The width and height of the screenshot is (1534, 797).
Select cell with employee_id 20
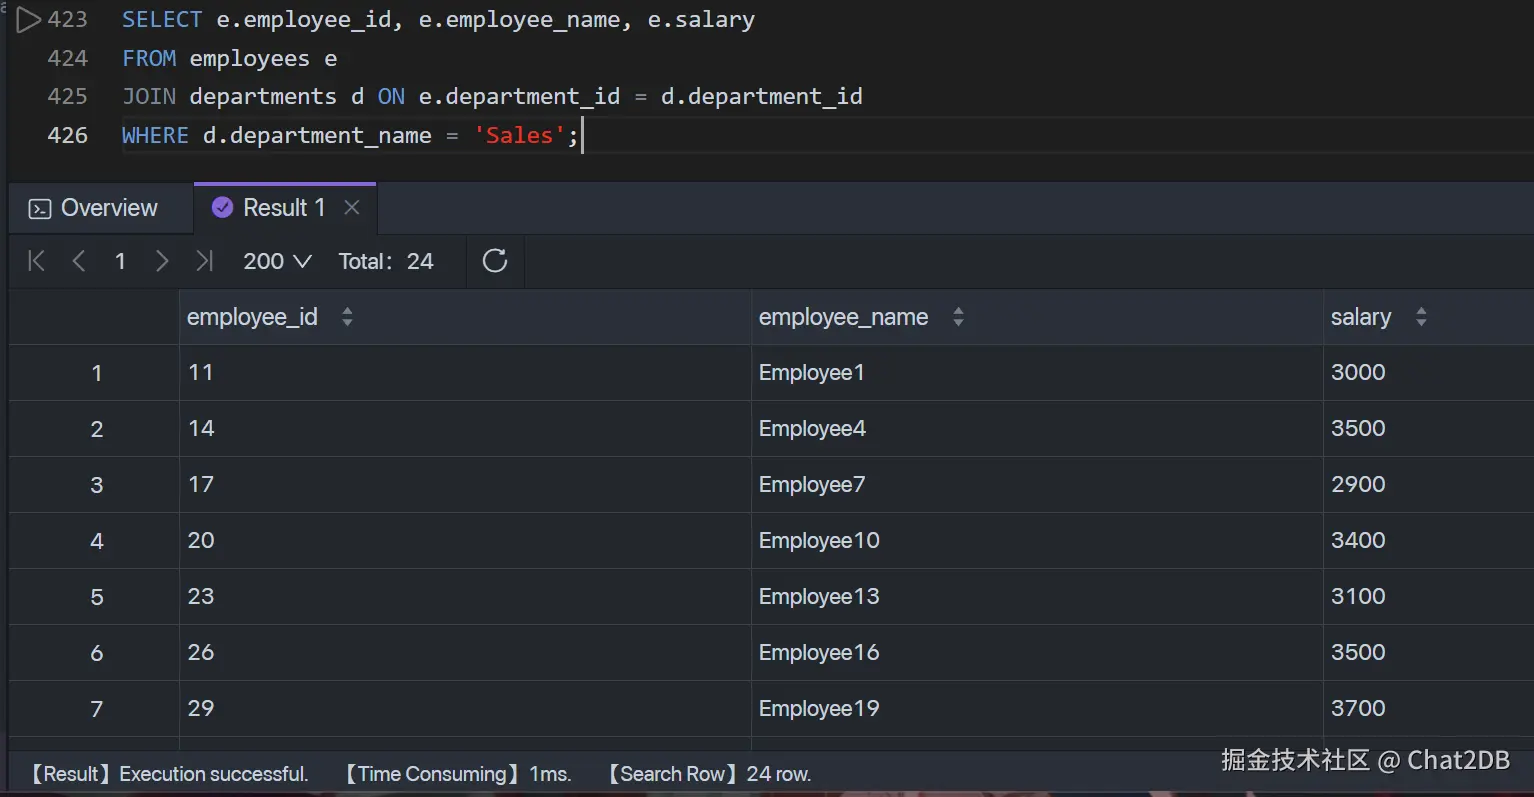[x=465, y=541]
